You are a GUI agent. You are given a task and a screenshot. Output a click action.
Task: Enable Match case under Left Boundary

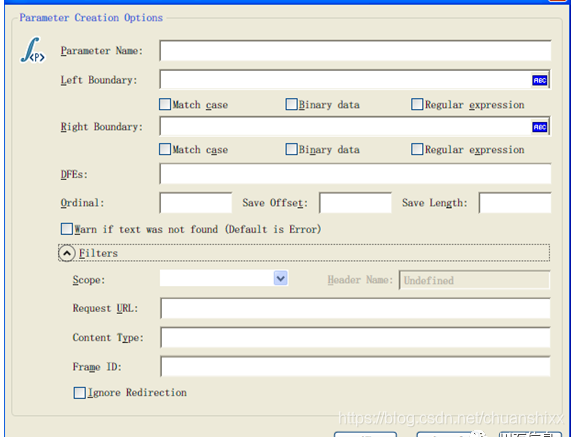(165, 104)
